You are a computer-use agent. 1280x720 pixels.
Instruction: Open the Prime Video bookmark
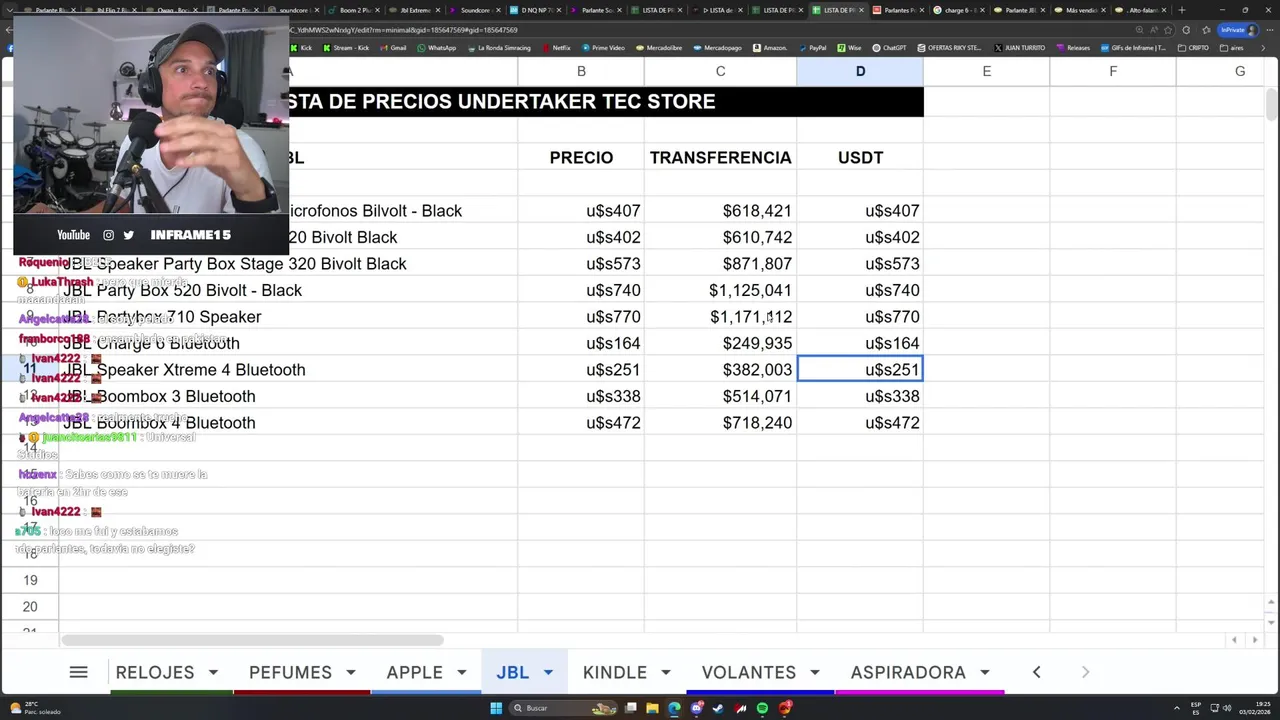point(603,47)
